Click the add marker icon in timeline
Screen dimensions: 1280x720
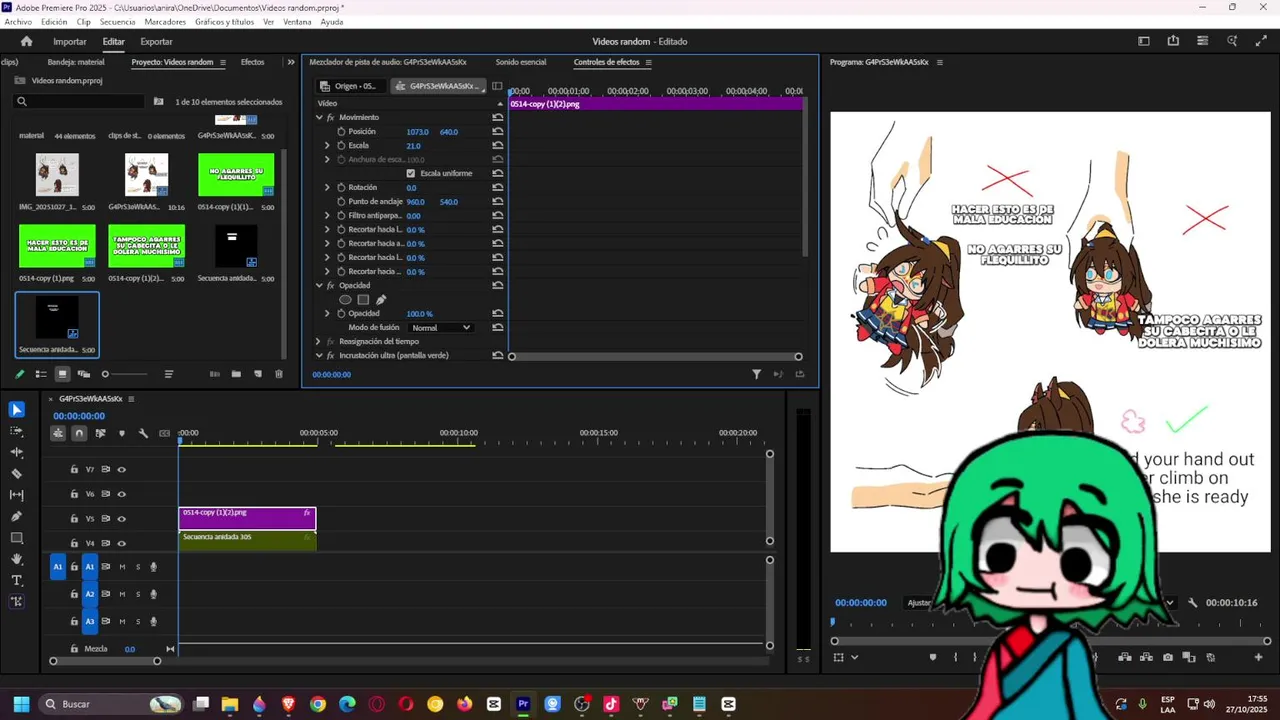(122, 433)
